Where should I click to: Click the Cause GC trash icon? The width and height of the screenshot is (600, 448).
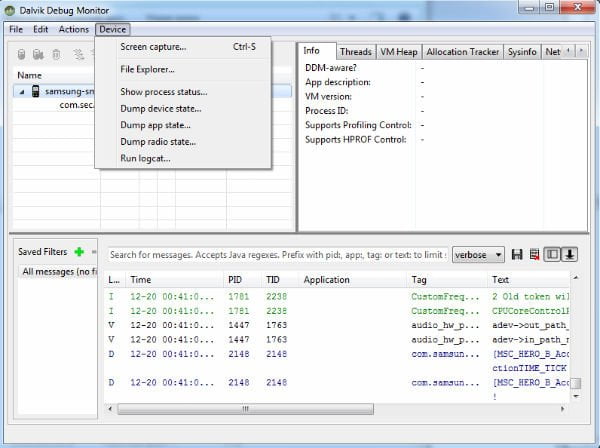(56, 54)
